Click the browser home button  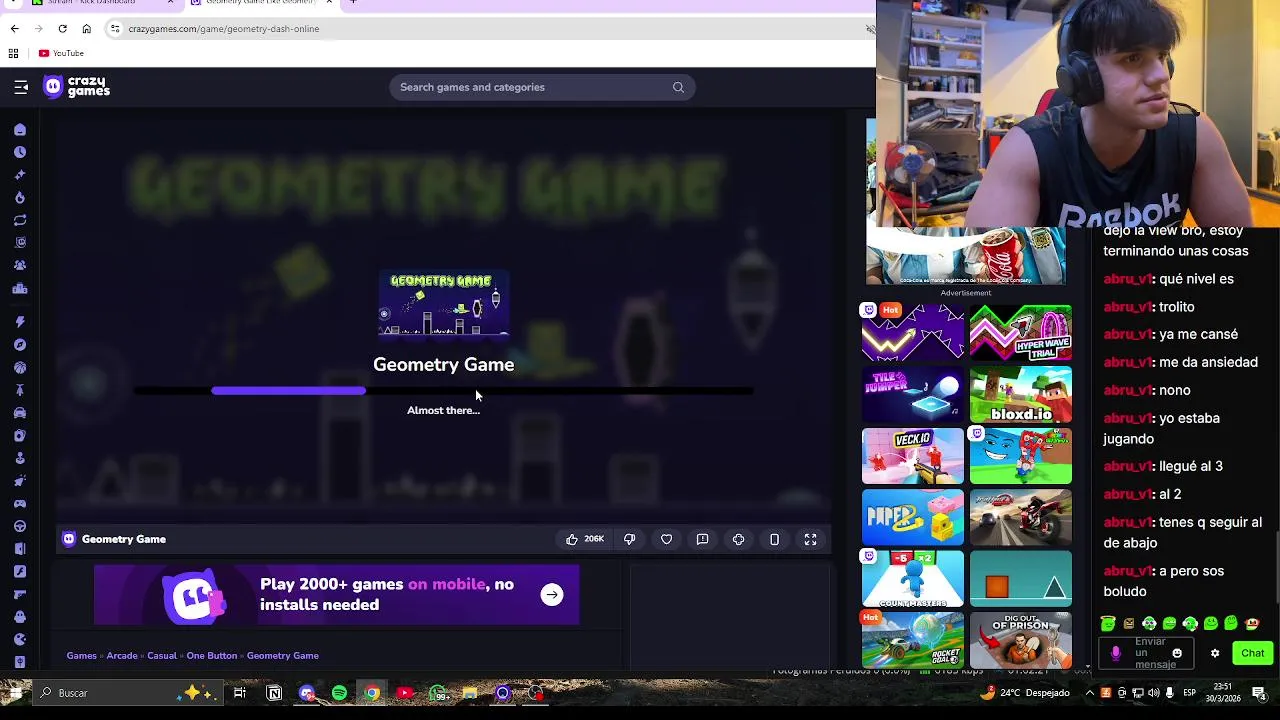(86, 29)
